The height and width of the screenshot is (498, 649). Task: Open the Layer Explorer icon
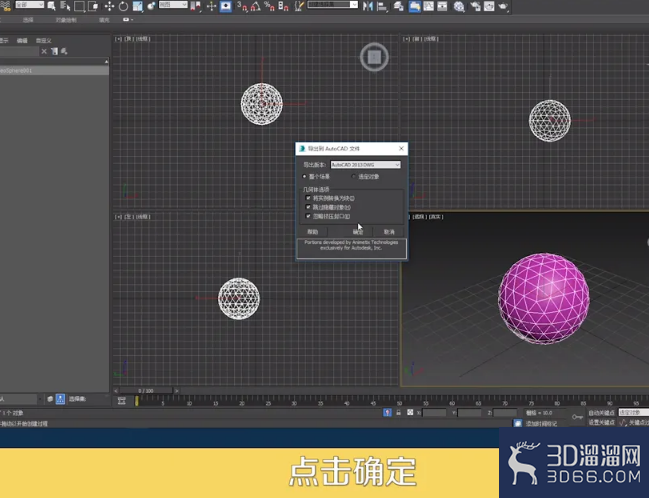point(399,6)
